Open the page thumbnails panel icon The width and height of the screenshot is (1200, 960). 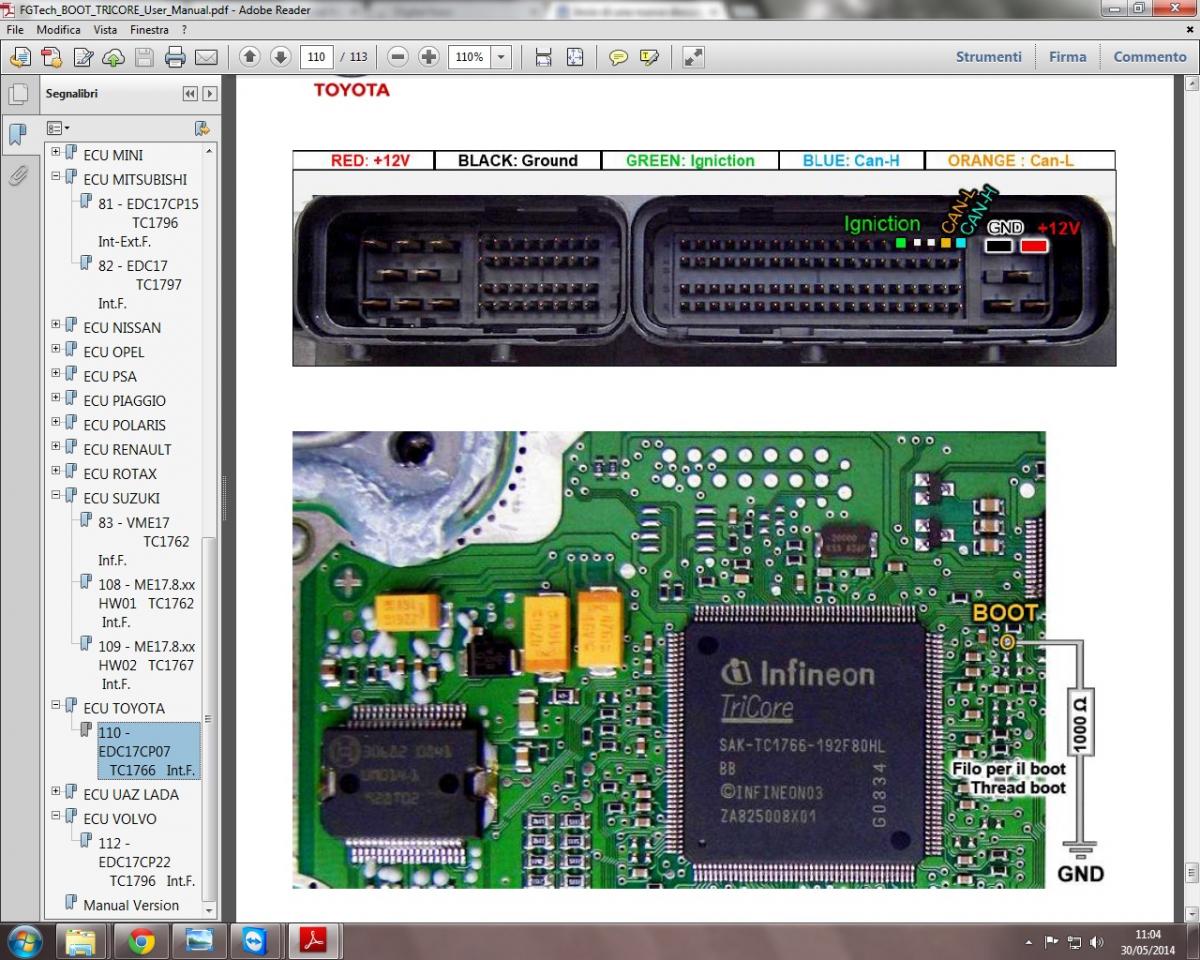17,94
